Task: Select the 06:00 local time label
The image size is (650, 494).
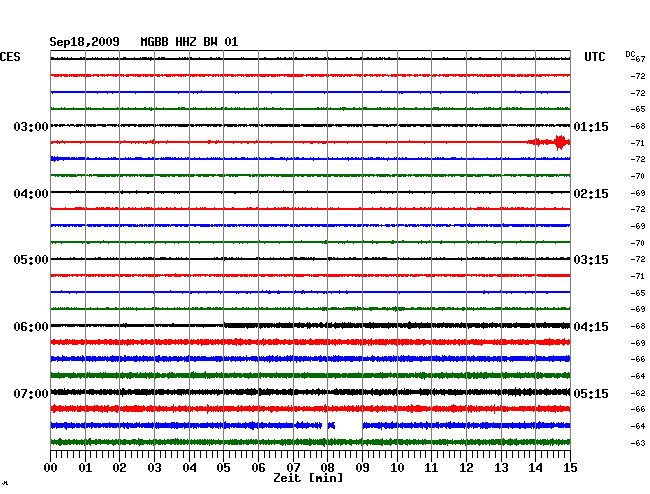Action: [x=31, y=327]
